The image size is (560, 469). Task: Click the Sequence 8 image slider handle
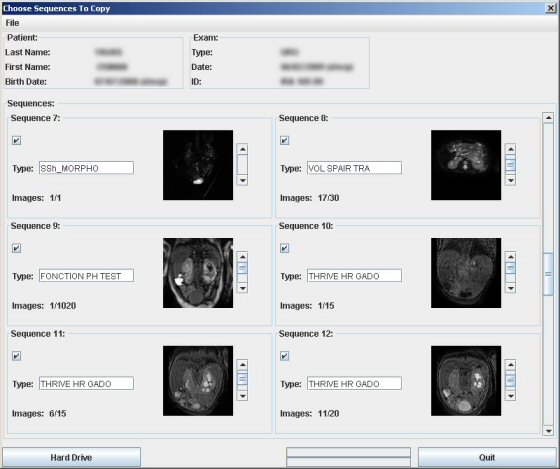coord(511,165)
